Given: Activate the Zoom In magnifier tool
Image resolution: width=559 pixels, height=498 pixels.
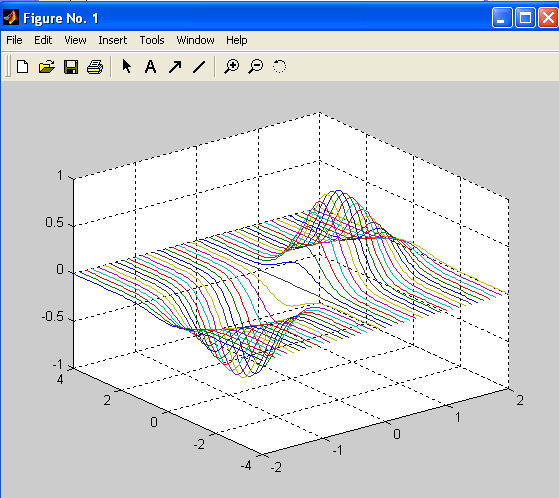Looking at the screenshot, I should point(232,67).
